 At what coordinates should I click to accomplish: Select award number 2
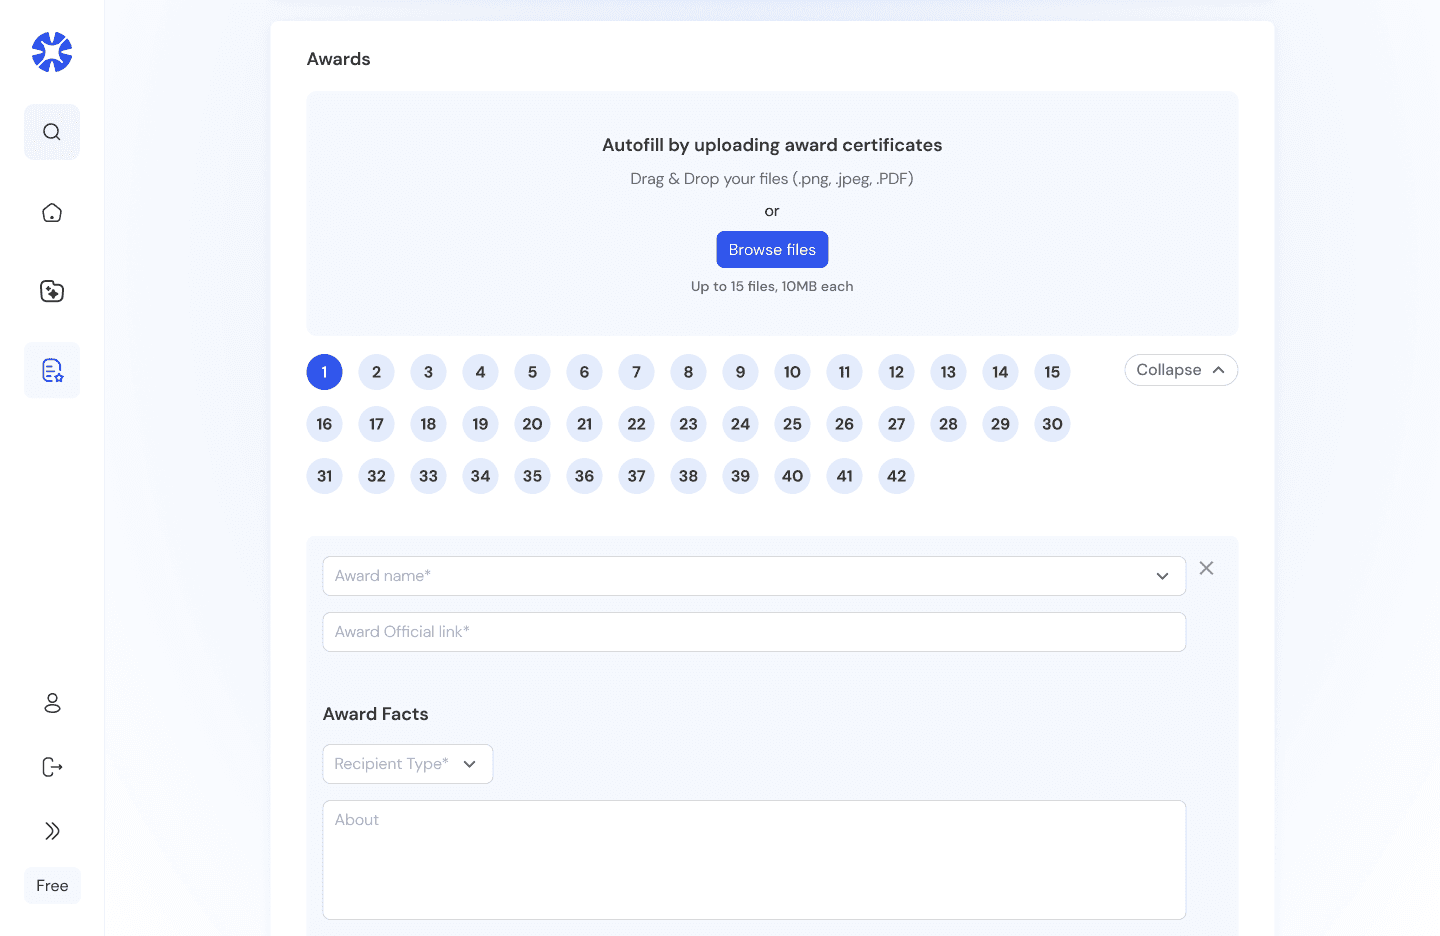(x=376, y=372)
